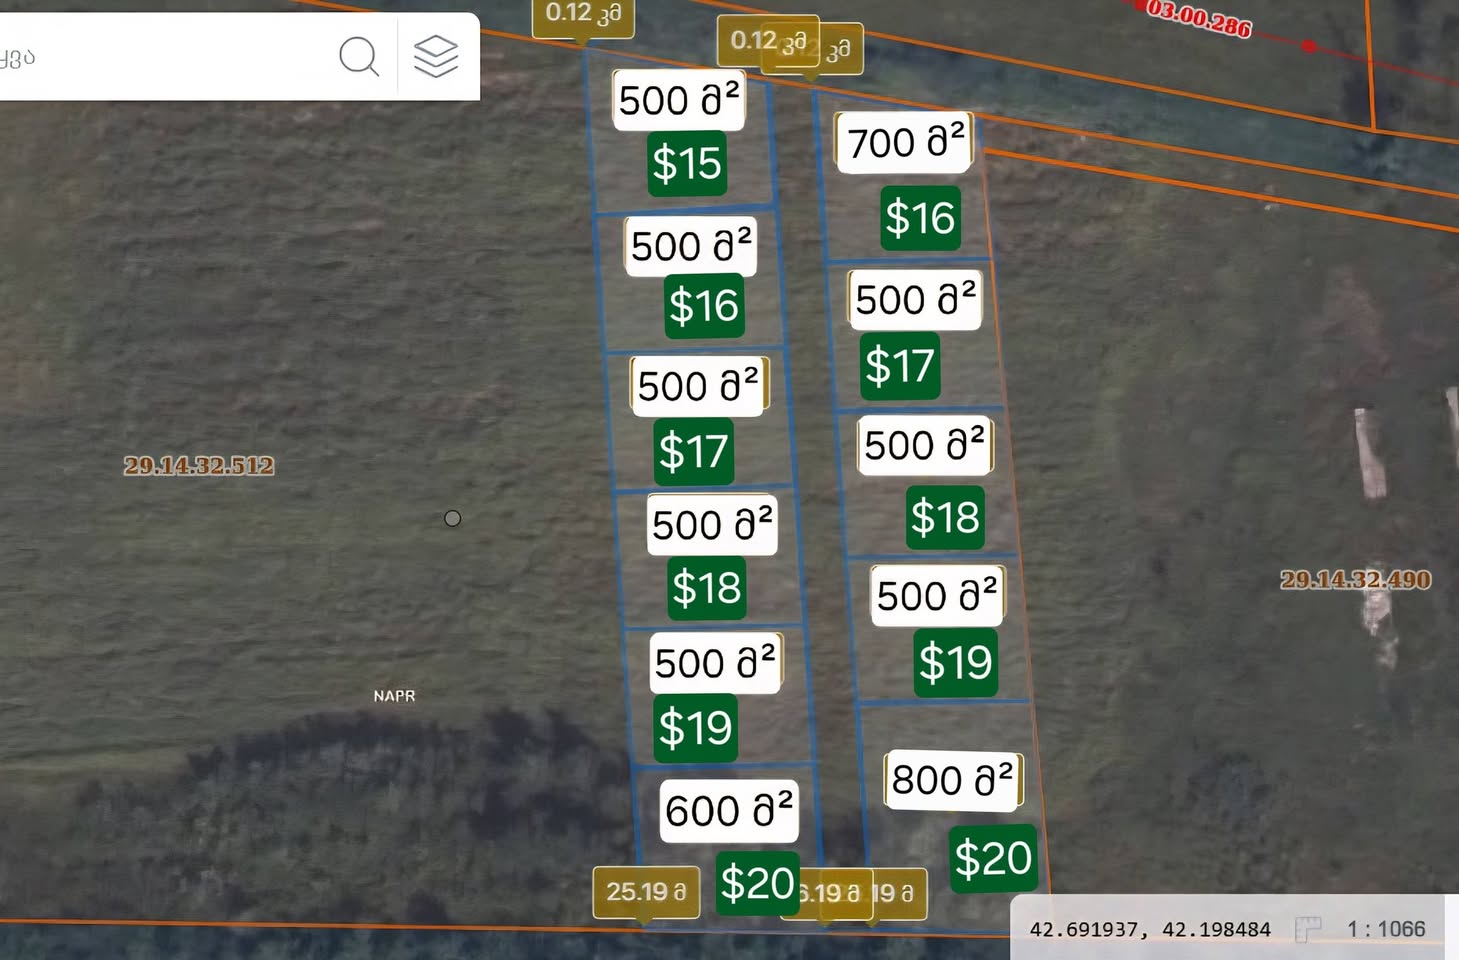1459x960 pixels.
Task: Click the 25.19 მ distance label
Action: pos(646,891)
